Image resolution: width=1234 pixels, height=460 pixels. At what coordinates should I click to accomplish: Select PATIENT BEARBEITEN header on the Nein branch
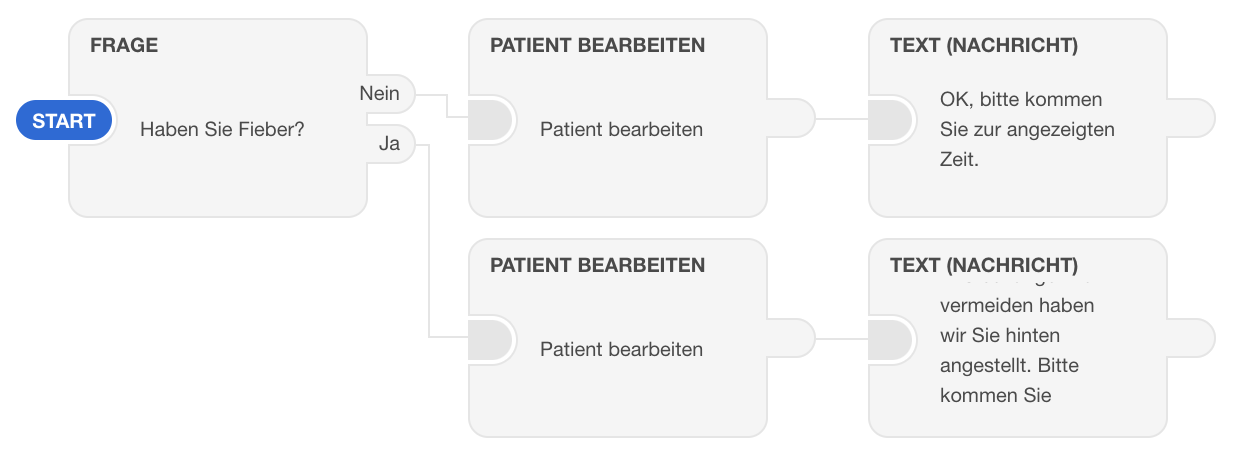[x=597, y=46]
